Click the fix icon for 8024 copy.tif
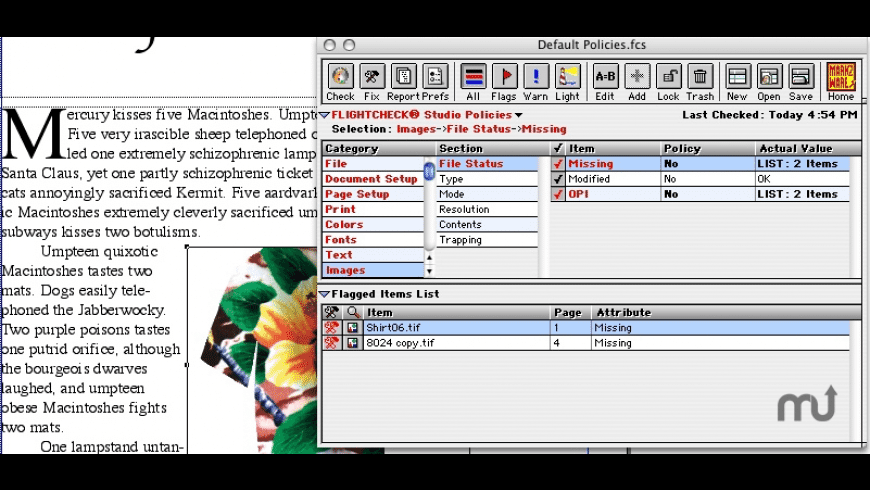Viewport: 870px width, 490px height. [x=332, y=343]
